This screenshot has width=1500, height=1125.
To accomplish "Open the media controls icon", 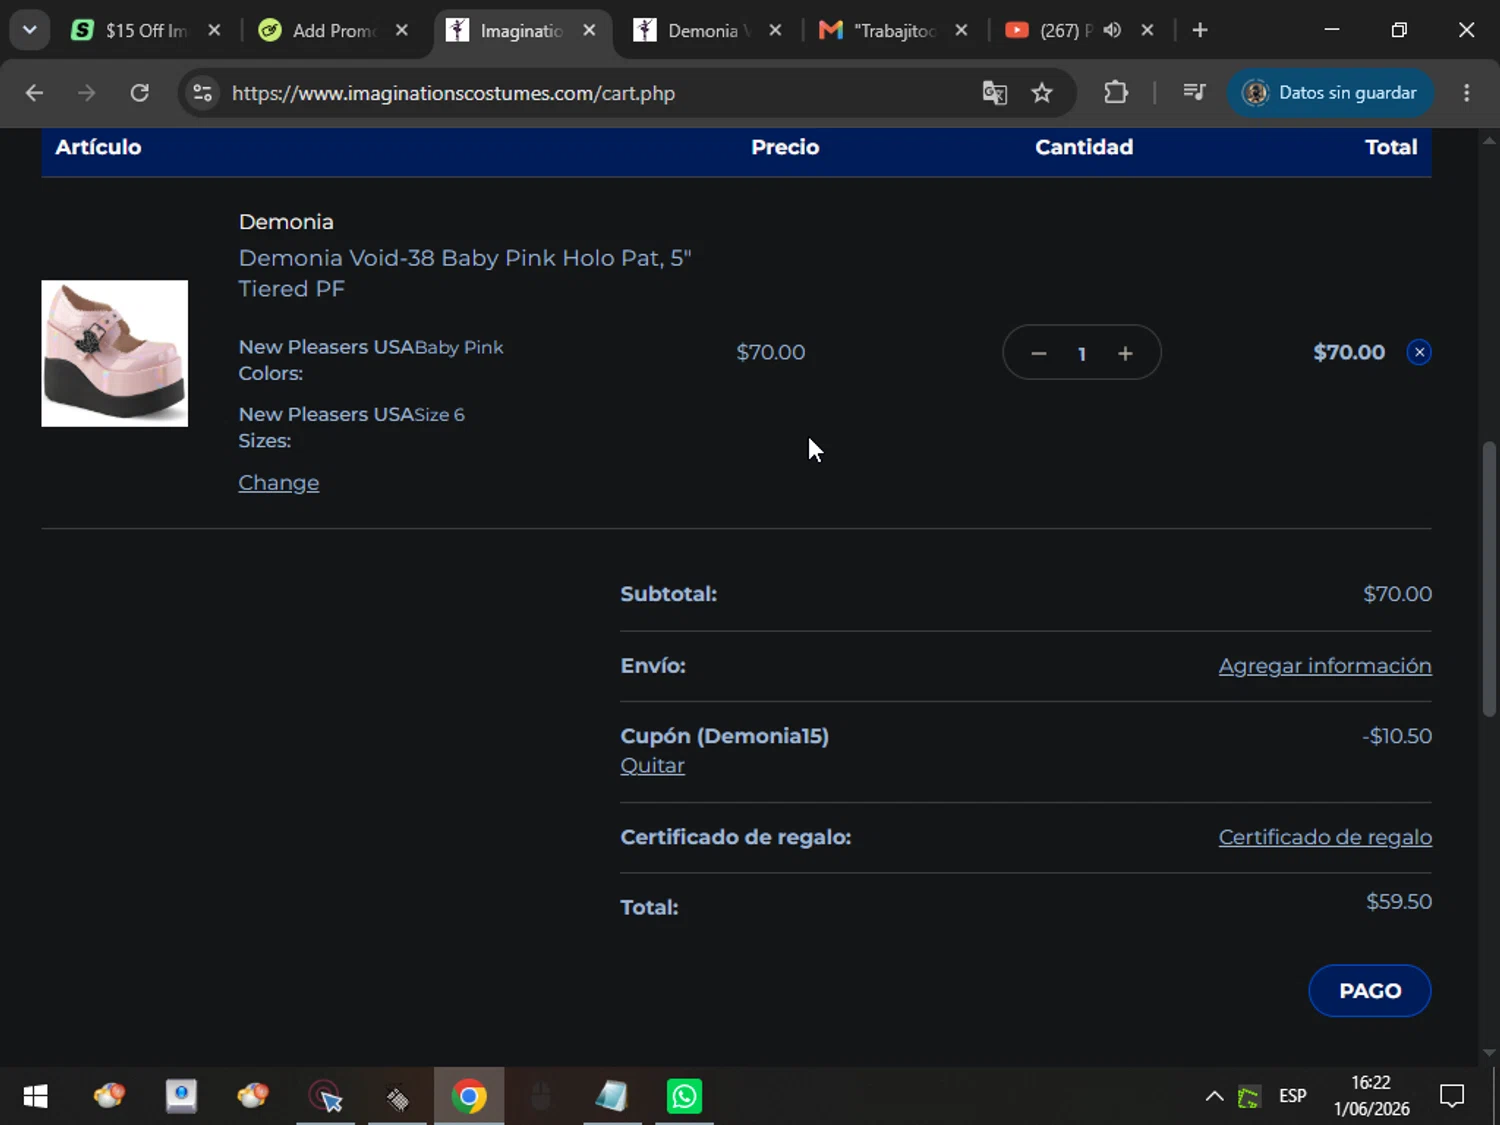I will click(x=1194, y=93).
